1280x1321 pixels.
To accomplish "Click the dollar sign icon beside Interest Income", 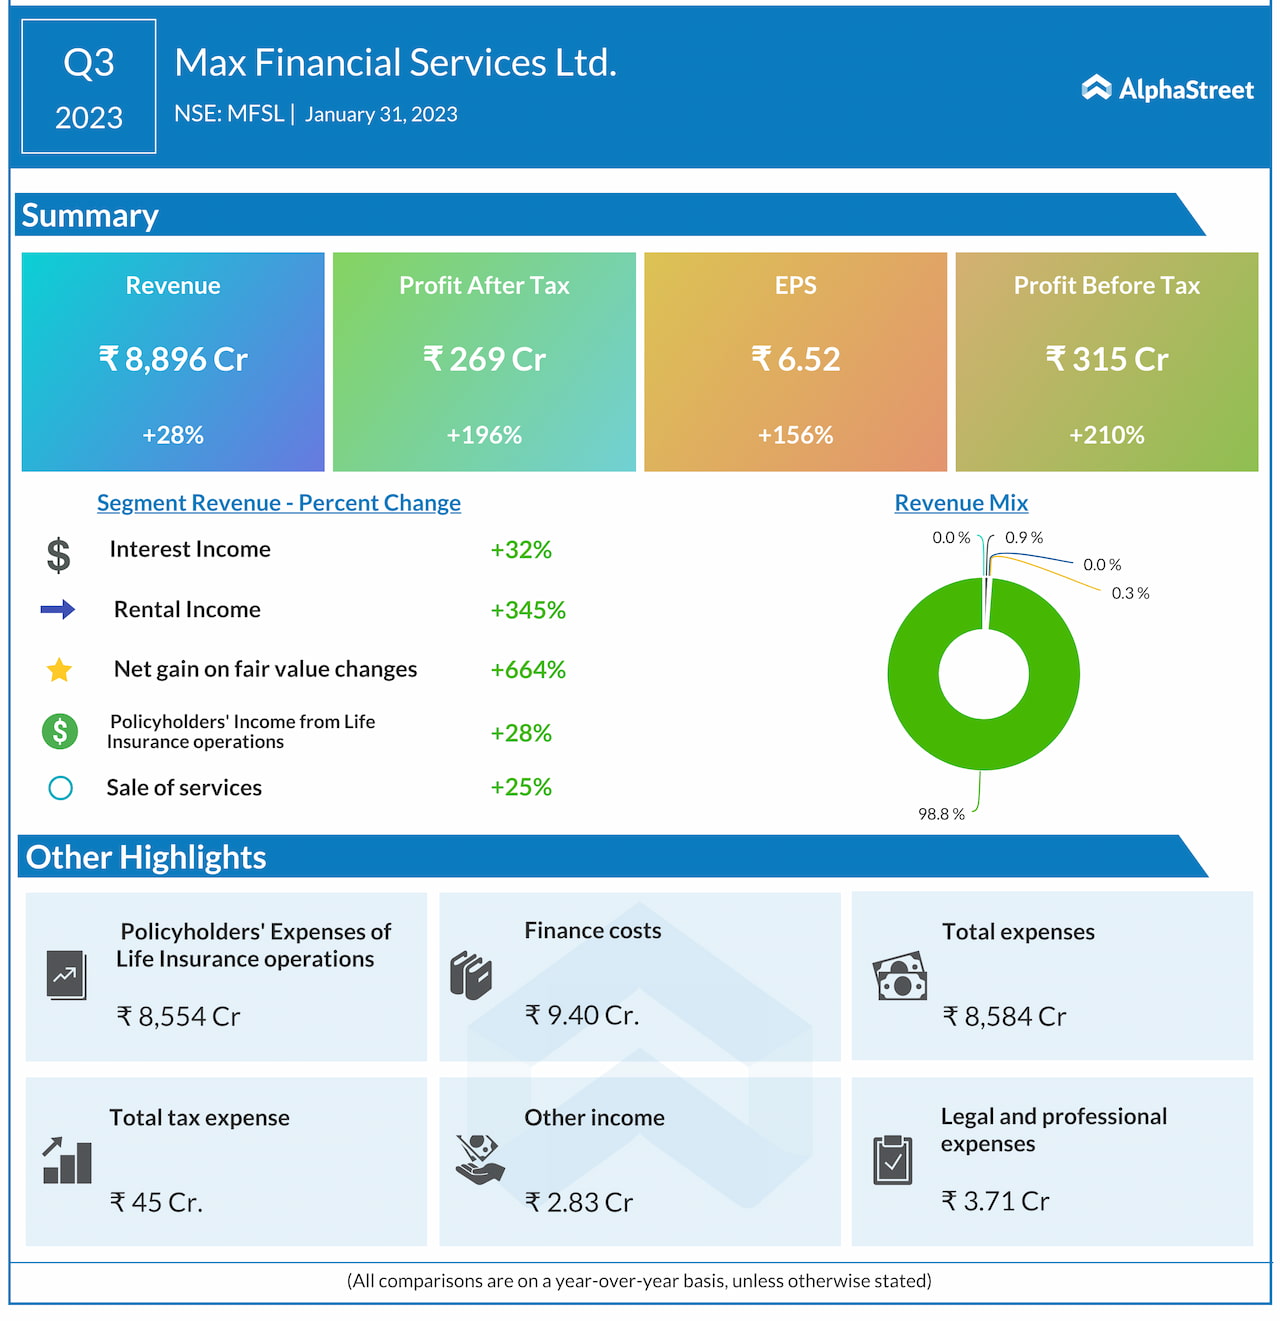I will click(x=59, y=554).
